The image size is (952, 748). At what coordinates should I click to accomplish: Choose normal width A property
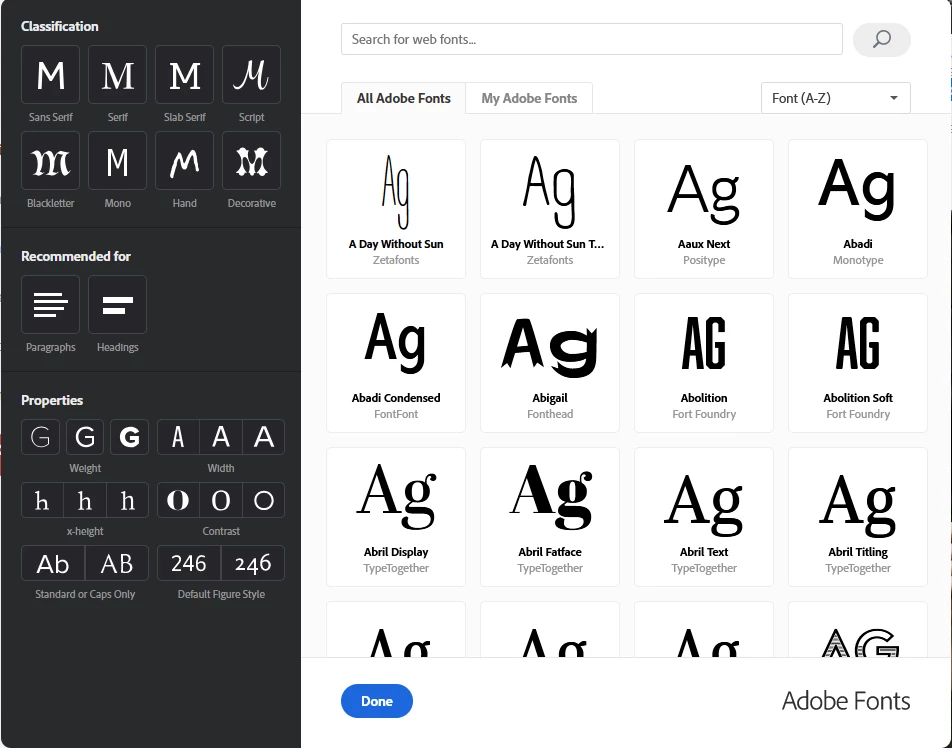click(x=221, y=437)
